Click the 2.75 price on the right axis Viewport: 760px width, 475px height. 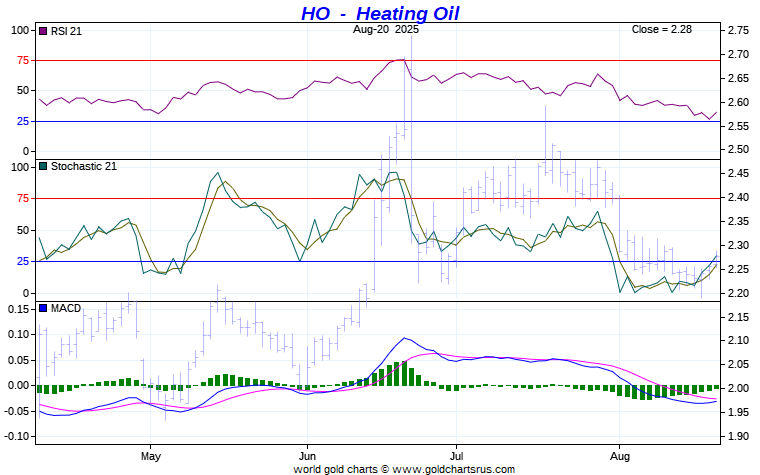[738, 30]
